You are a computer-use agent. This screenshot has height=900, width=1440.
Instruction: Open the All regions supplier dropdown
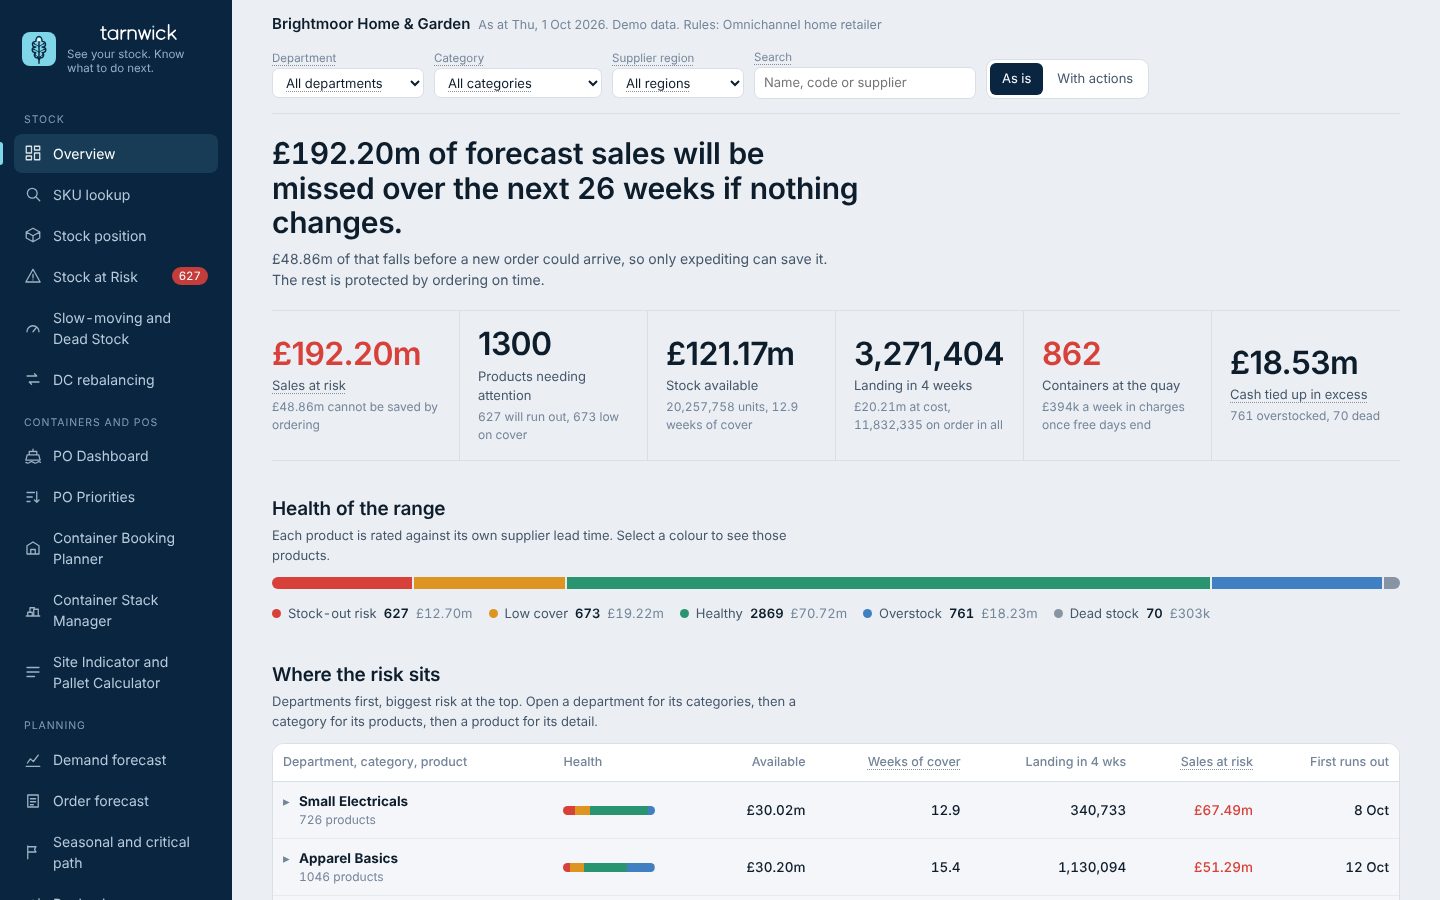click(678, 83)
